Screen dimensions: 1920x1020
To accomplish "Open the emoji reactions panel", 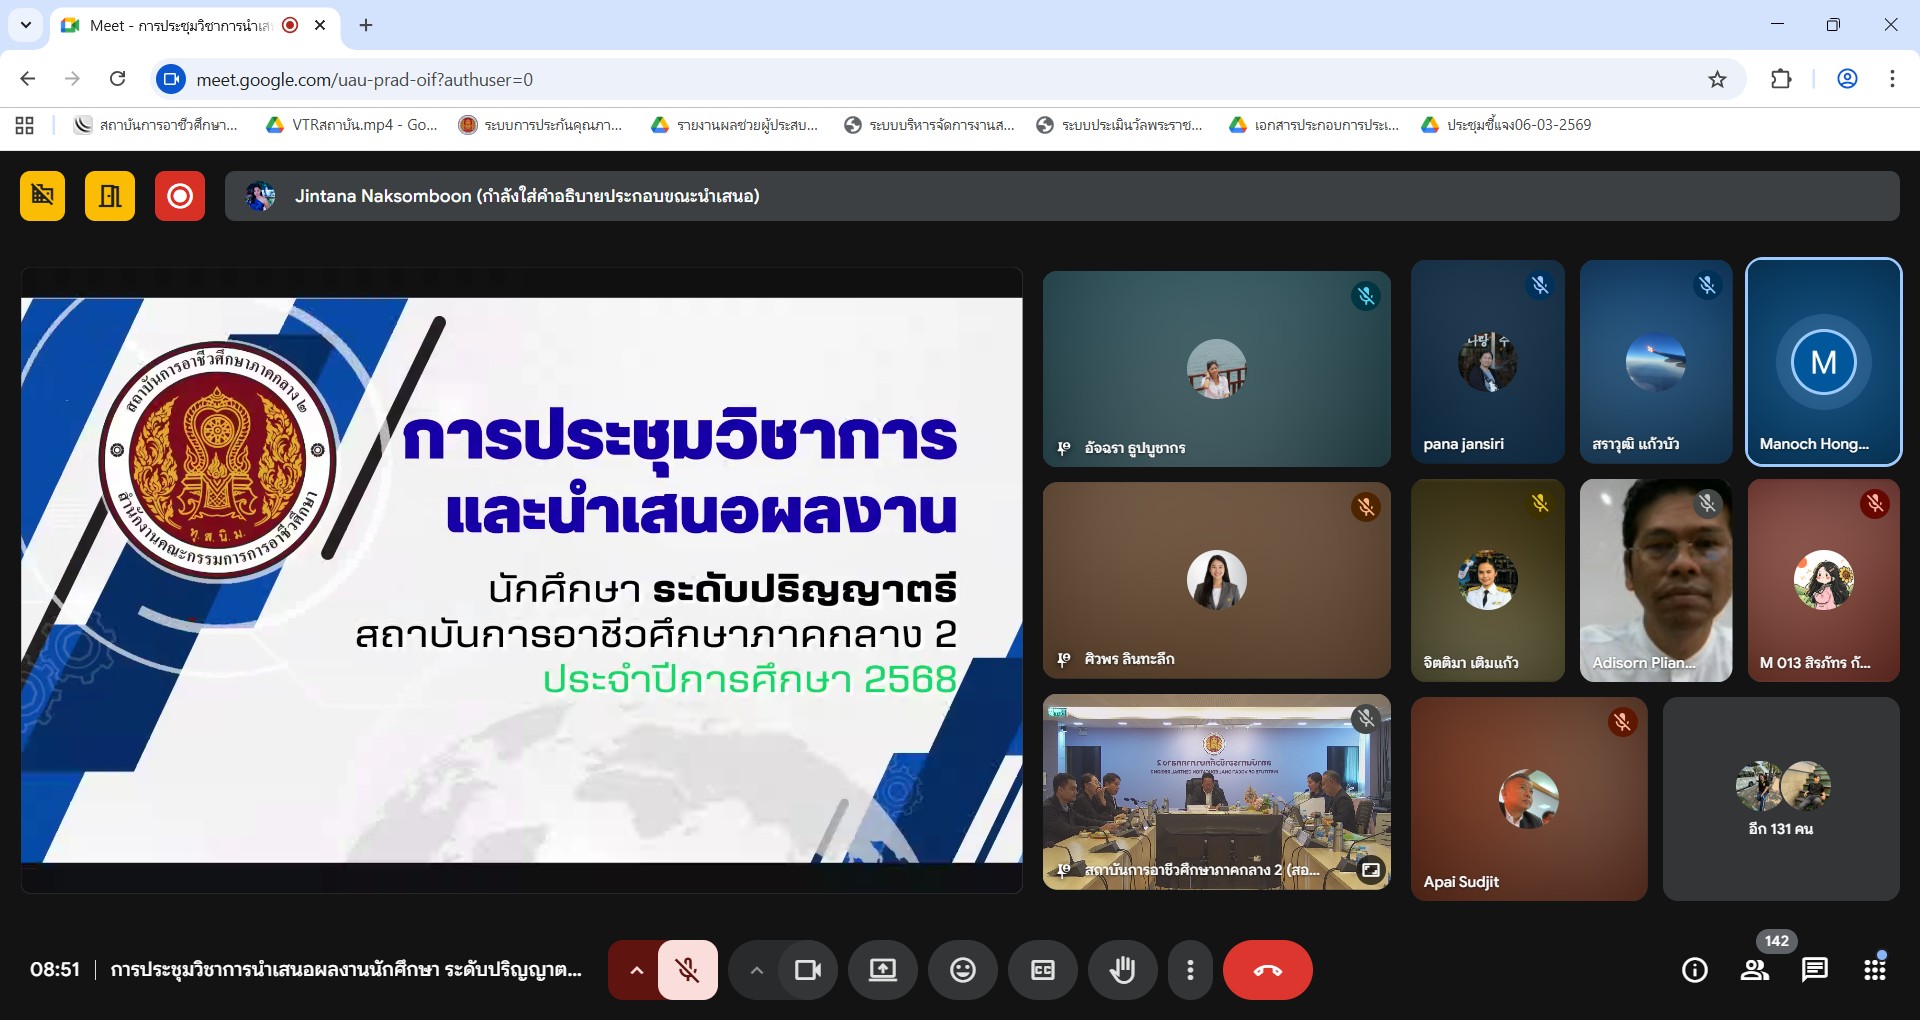I will coord(962,970).
